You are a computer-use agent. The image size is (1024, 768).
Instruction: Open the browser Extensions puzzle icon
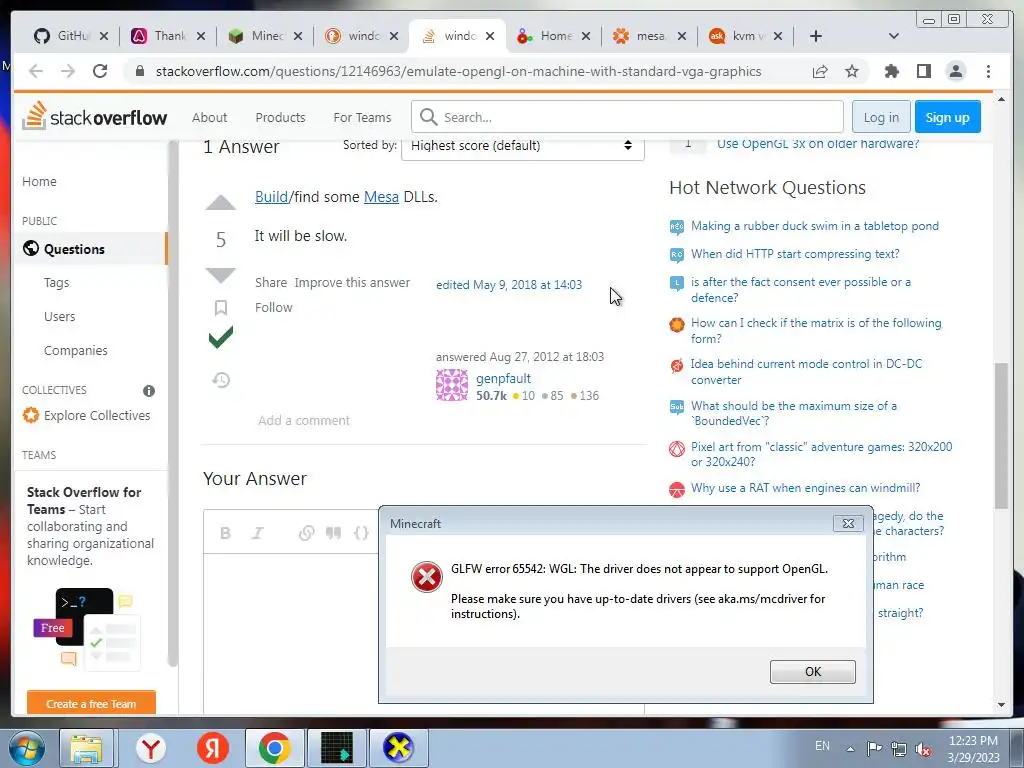(x=891, y=71)
